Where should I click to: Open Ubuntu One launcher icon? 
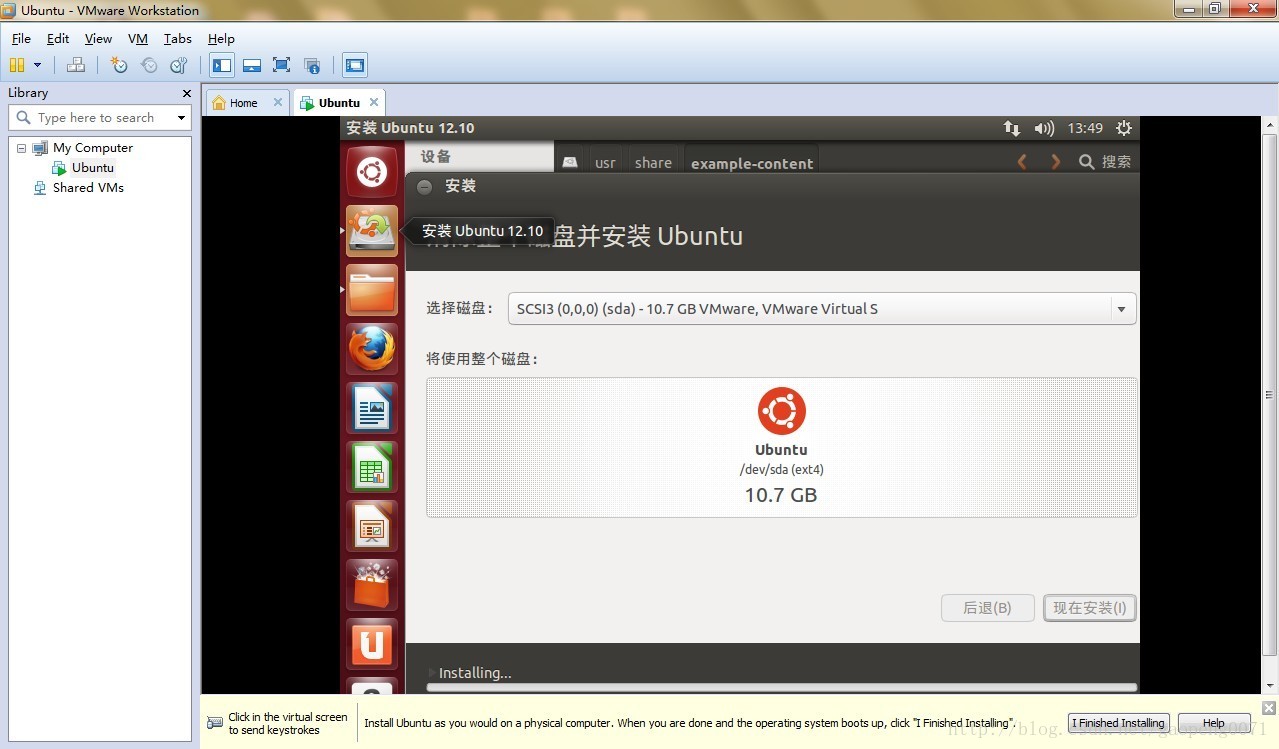pos(372,644)
